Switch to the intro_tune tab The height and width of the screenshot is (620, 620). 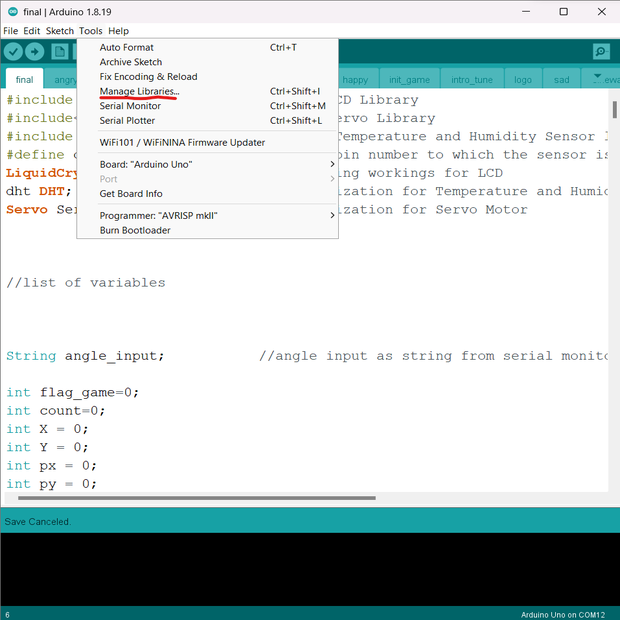click(x=470, y=79)
